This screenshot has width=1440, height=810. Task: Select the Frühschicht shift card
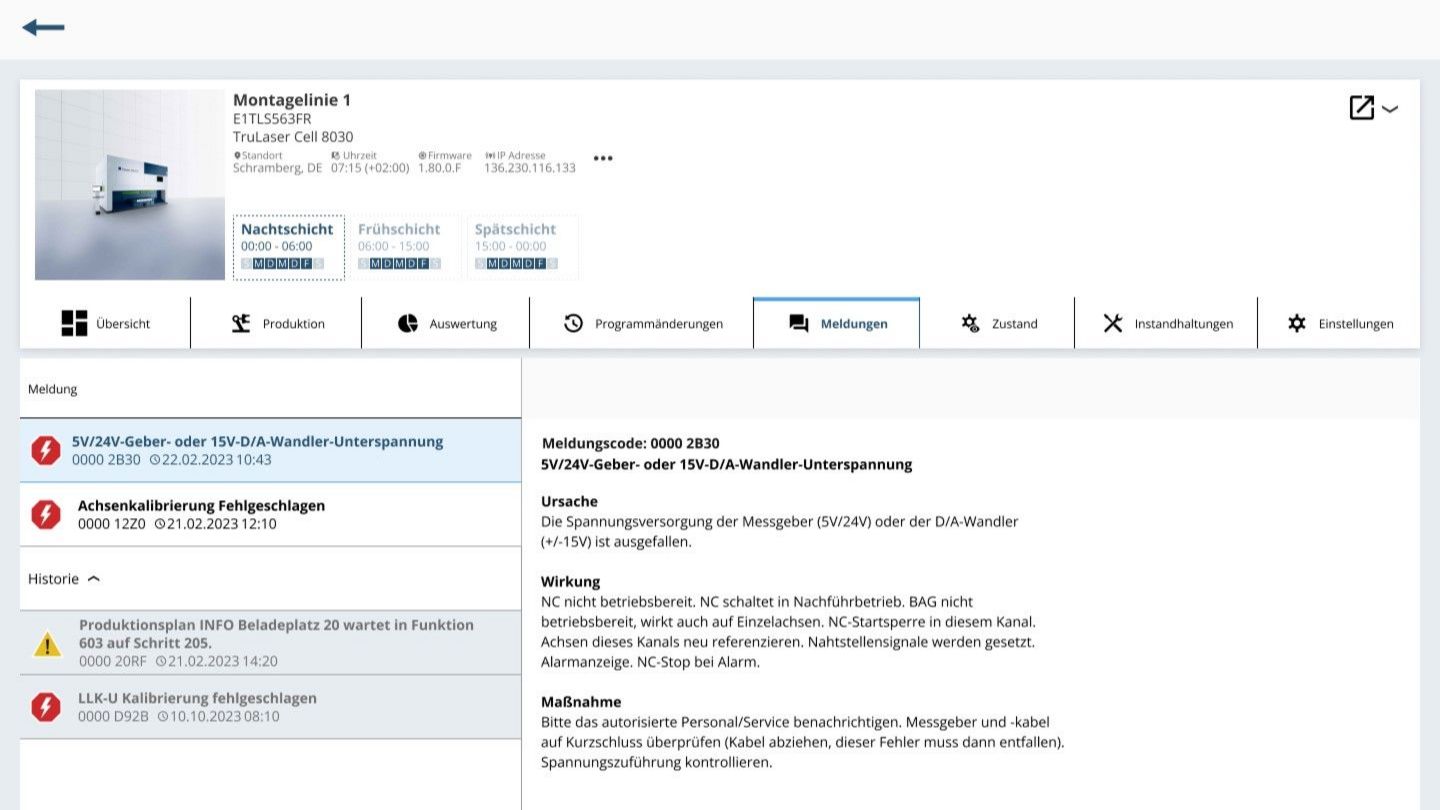click(405, 247)
